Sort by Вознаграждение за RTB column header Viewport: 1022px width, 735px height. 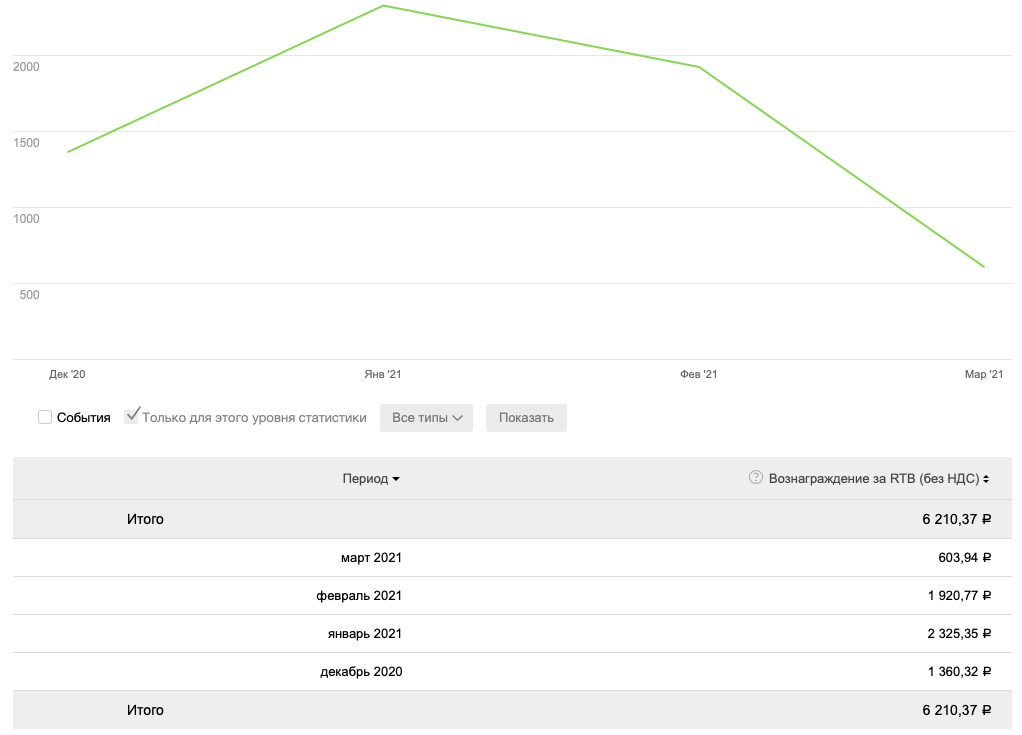(x=873, y=479)
